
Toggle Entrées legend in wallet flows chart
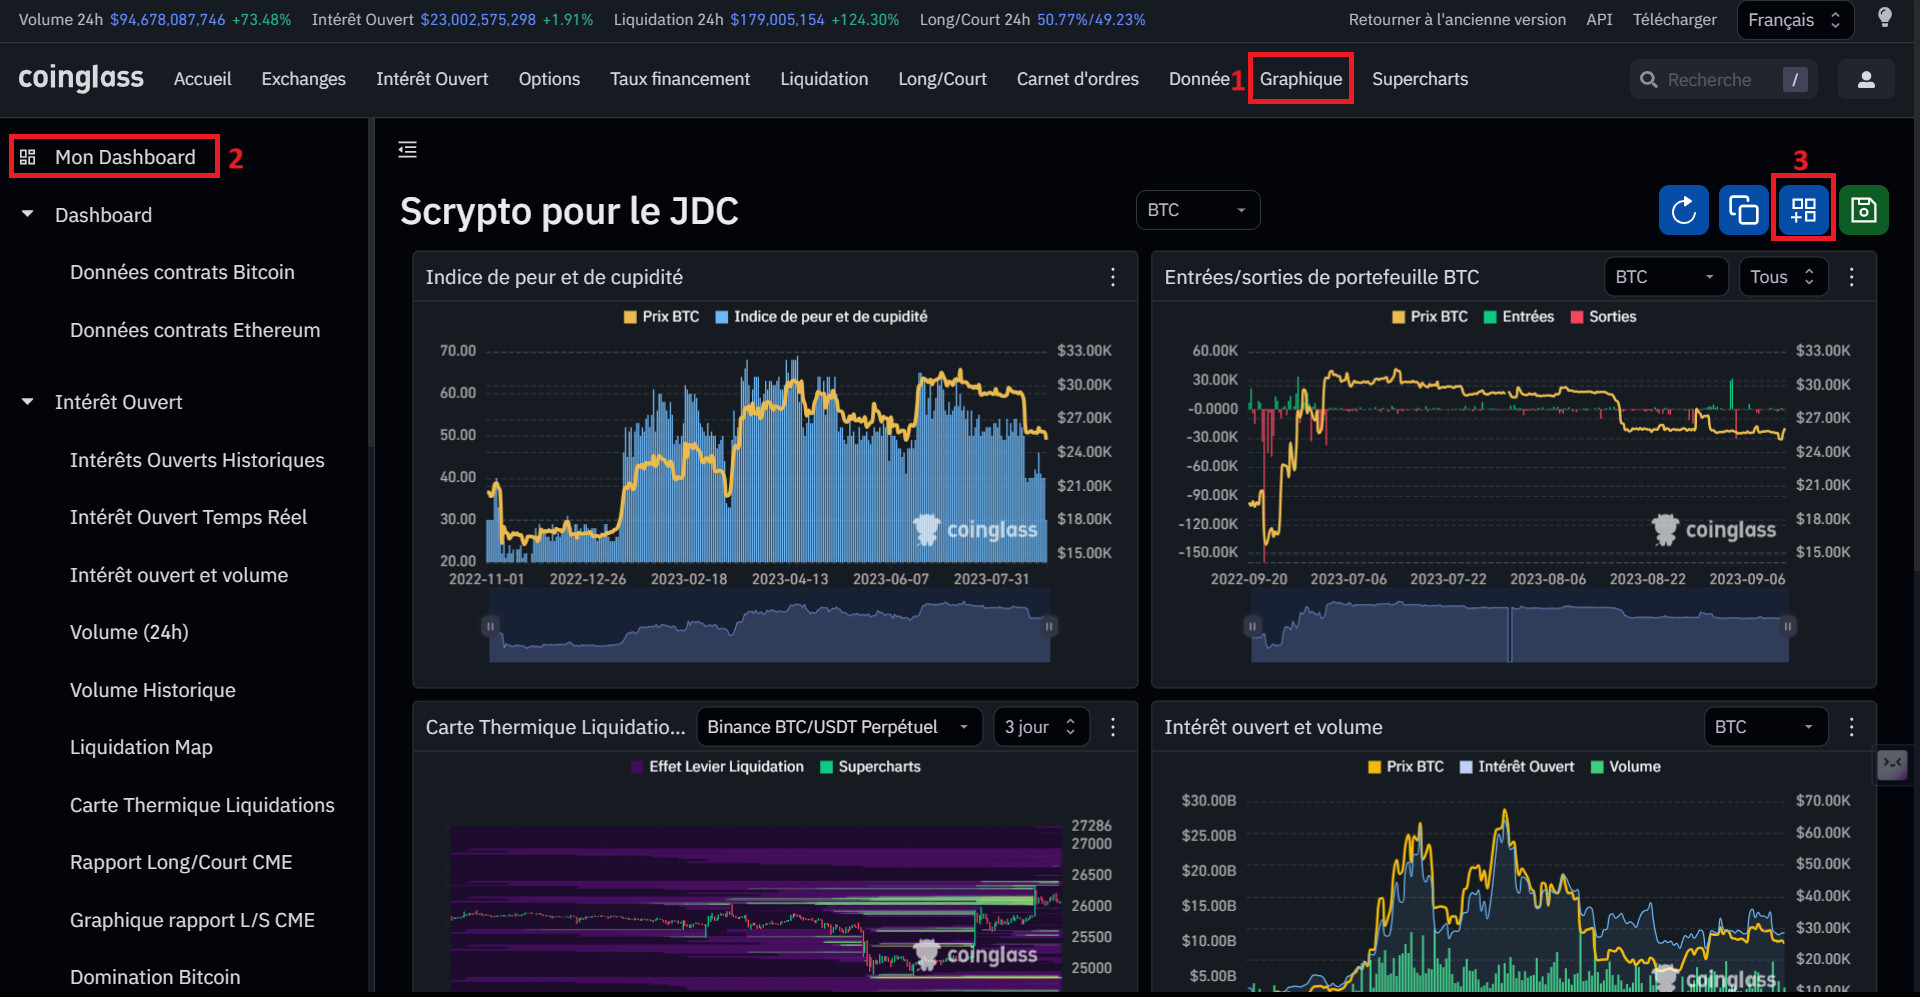(x=1519, y=316)
